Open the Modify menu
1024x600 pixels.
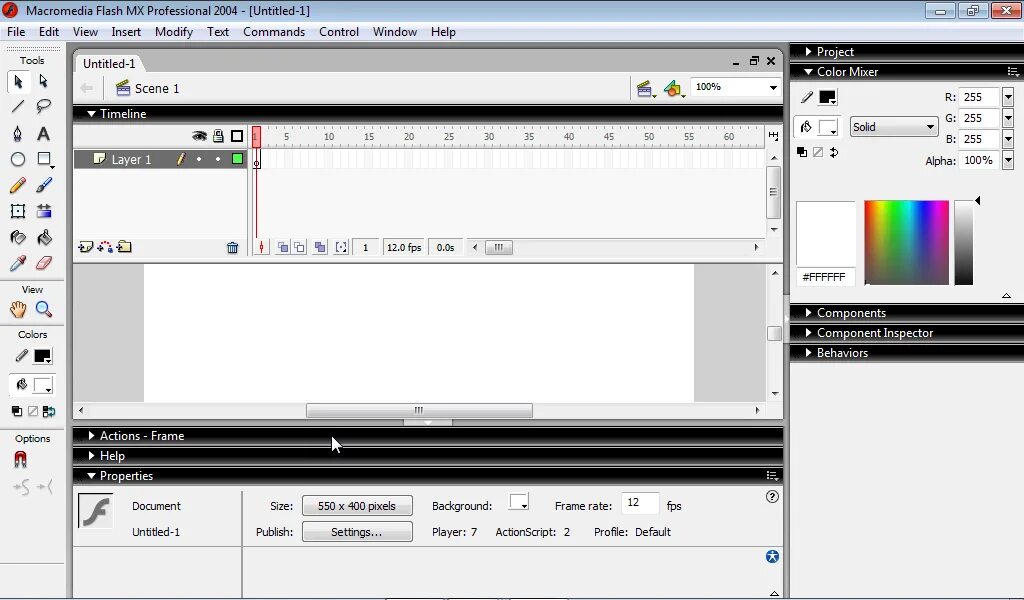[174, 32]
